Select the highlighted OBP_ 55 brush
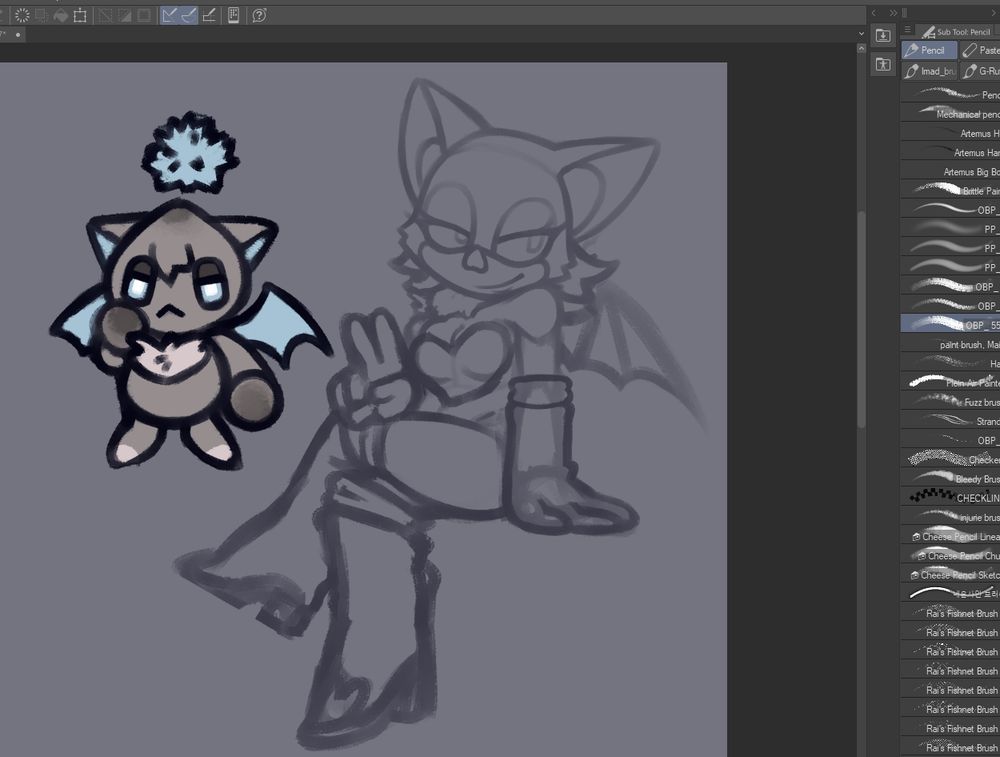Image resolution: width=1000 pixels, height=757 pixels. pyautogui.click(x=950, y=324)
